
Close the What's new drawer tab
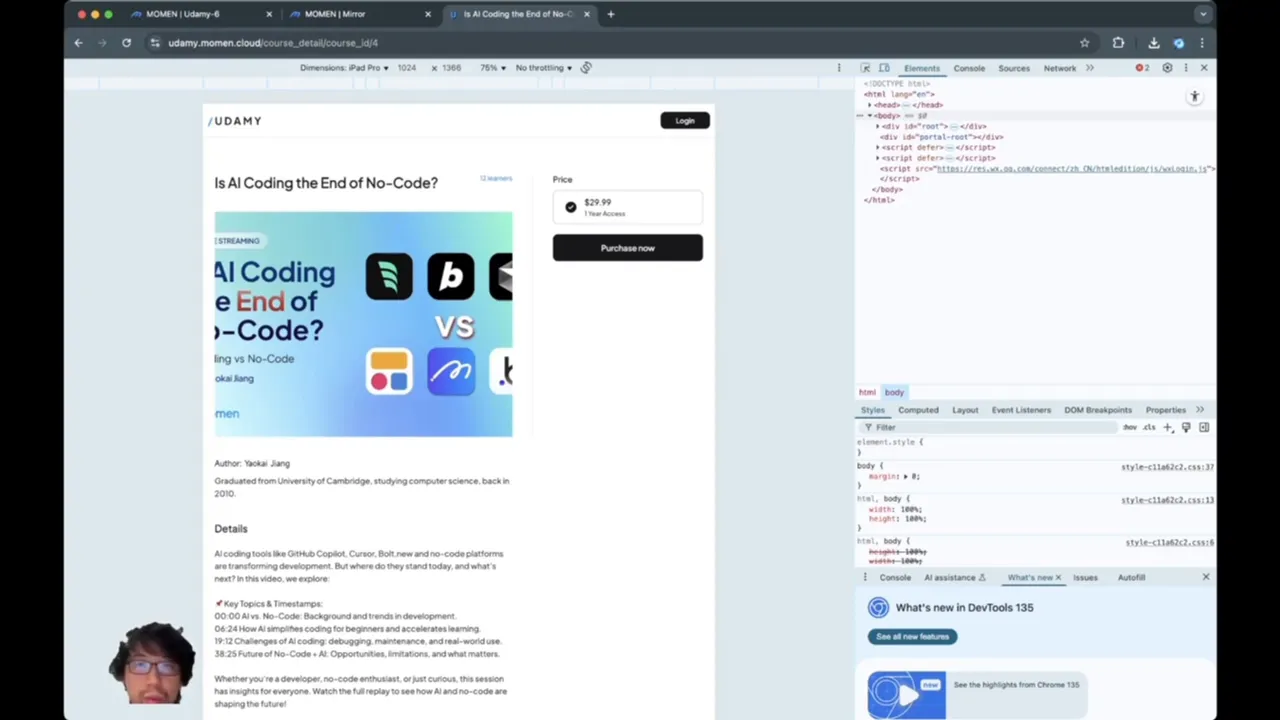[1058, 577]
